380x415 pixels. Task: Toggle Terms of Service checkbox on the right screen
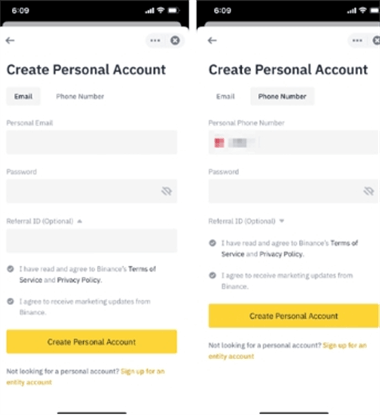tap(212, 243)
